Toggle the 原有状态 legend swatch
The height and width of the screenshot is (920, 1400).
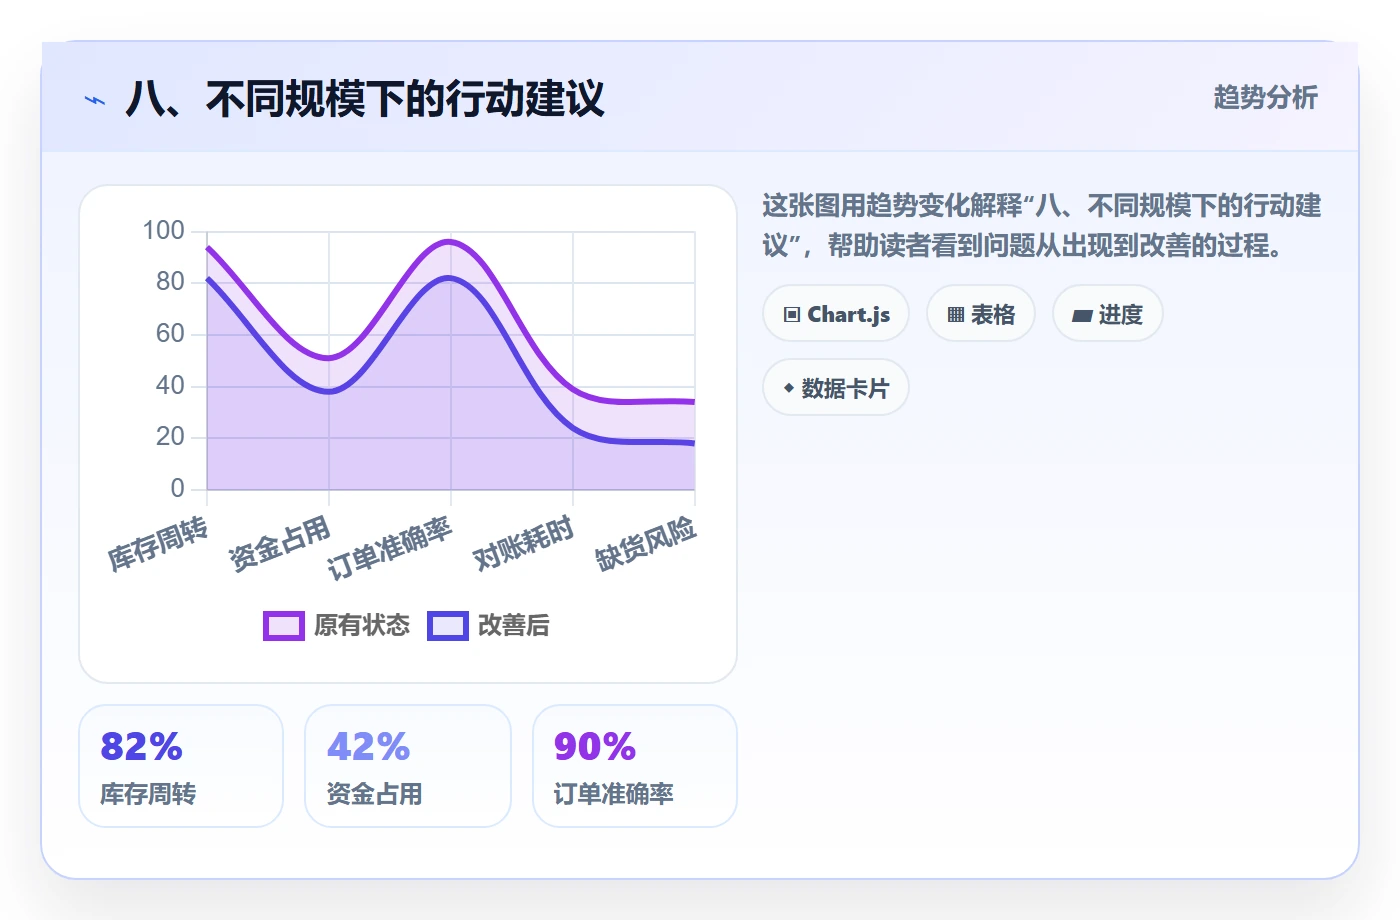pos(284,625)
